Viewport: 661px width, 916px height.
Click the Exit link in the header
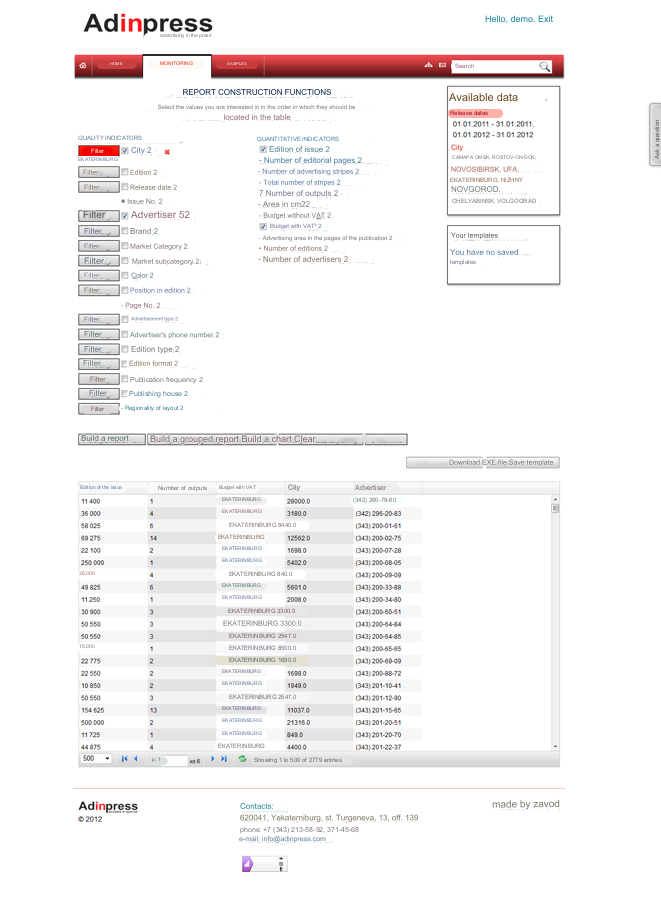click(x=545, y=19)
